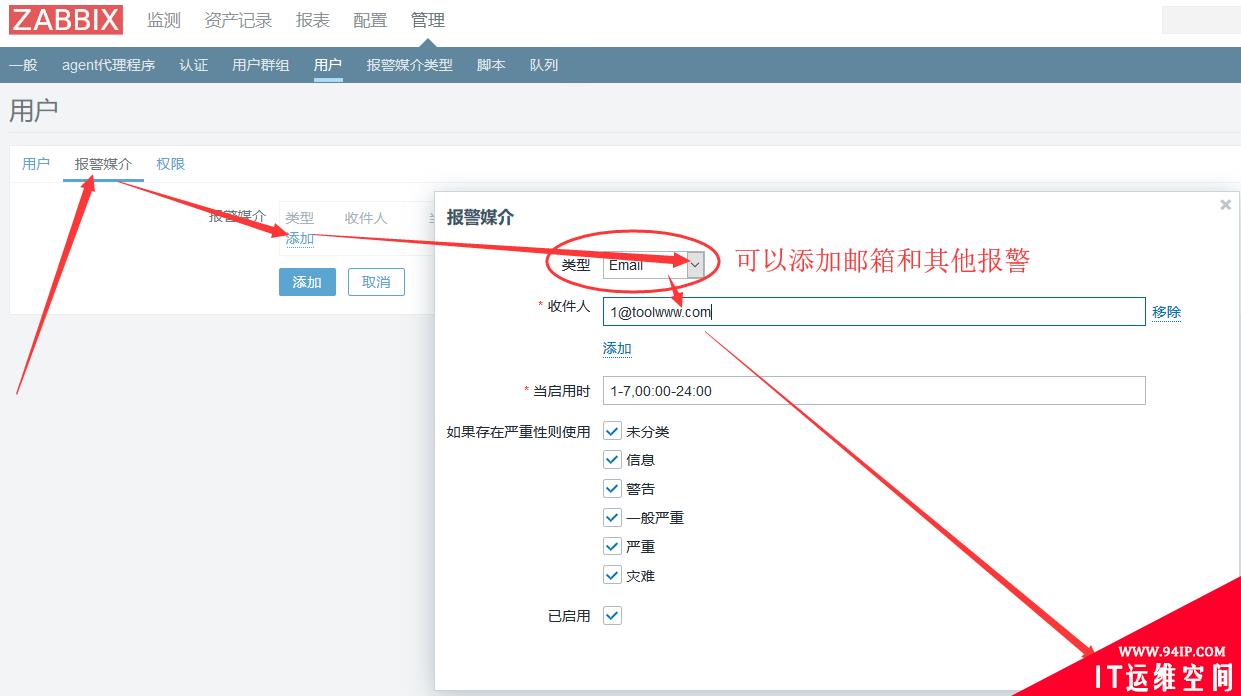This screenshot has height=696, width=1241.
Task: Click the ZABBIX logo
Action: pos(66,19)
